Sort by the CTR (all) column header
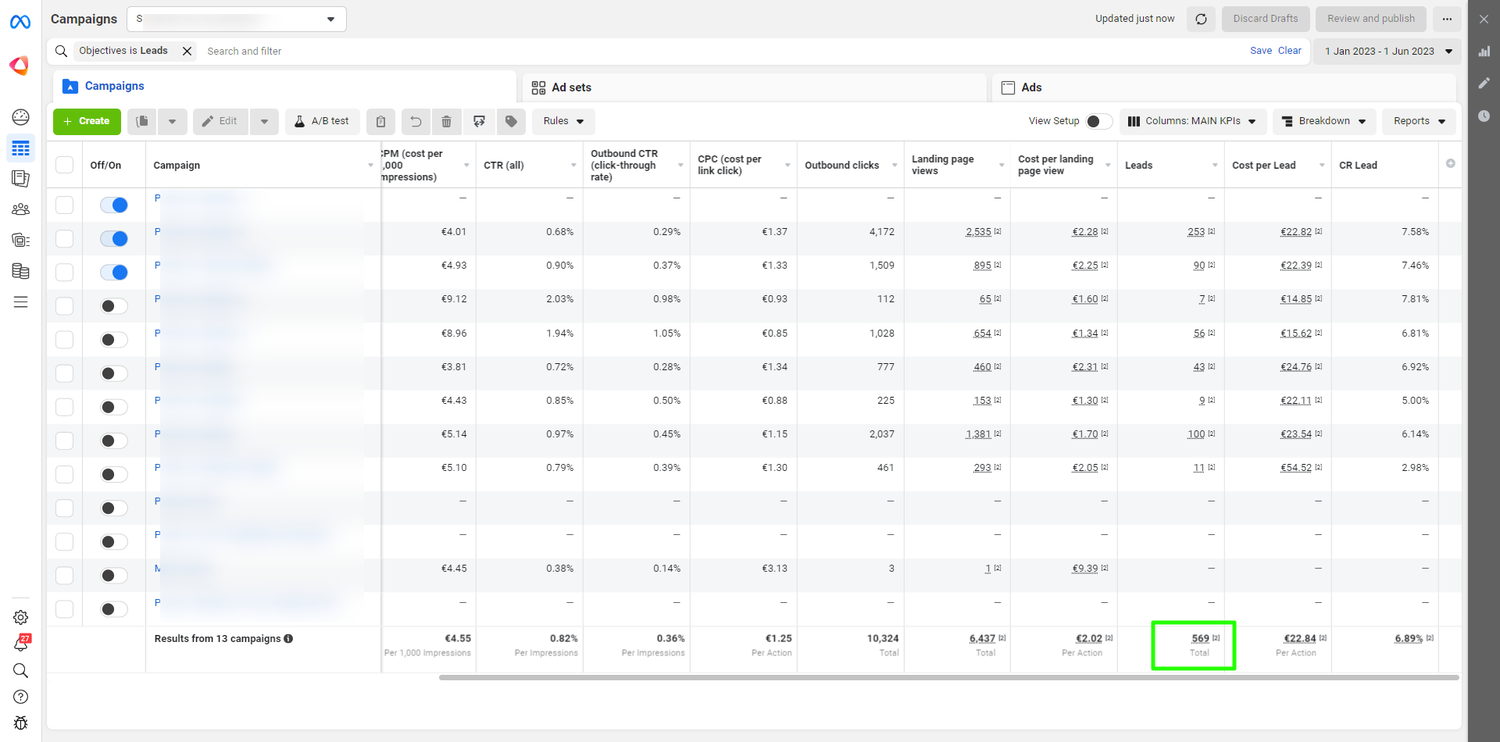The image size is (1500, 742). (503, 165)
